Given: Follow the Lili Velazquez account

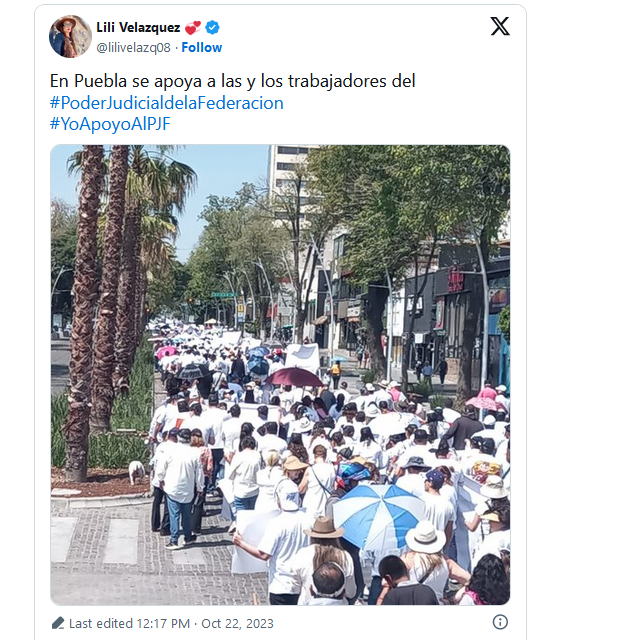Looking at the screenshot, I should tap(202, 48).
